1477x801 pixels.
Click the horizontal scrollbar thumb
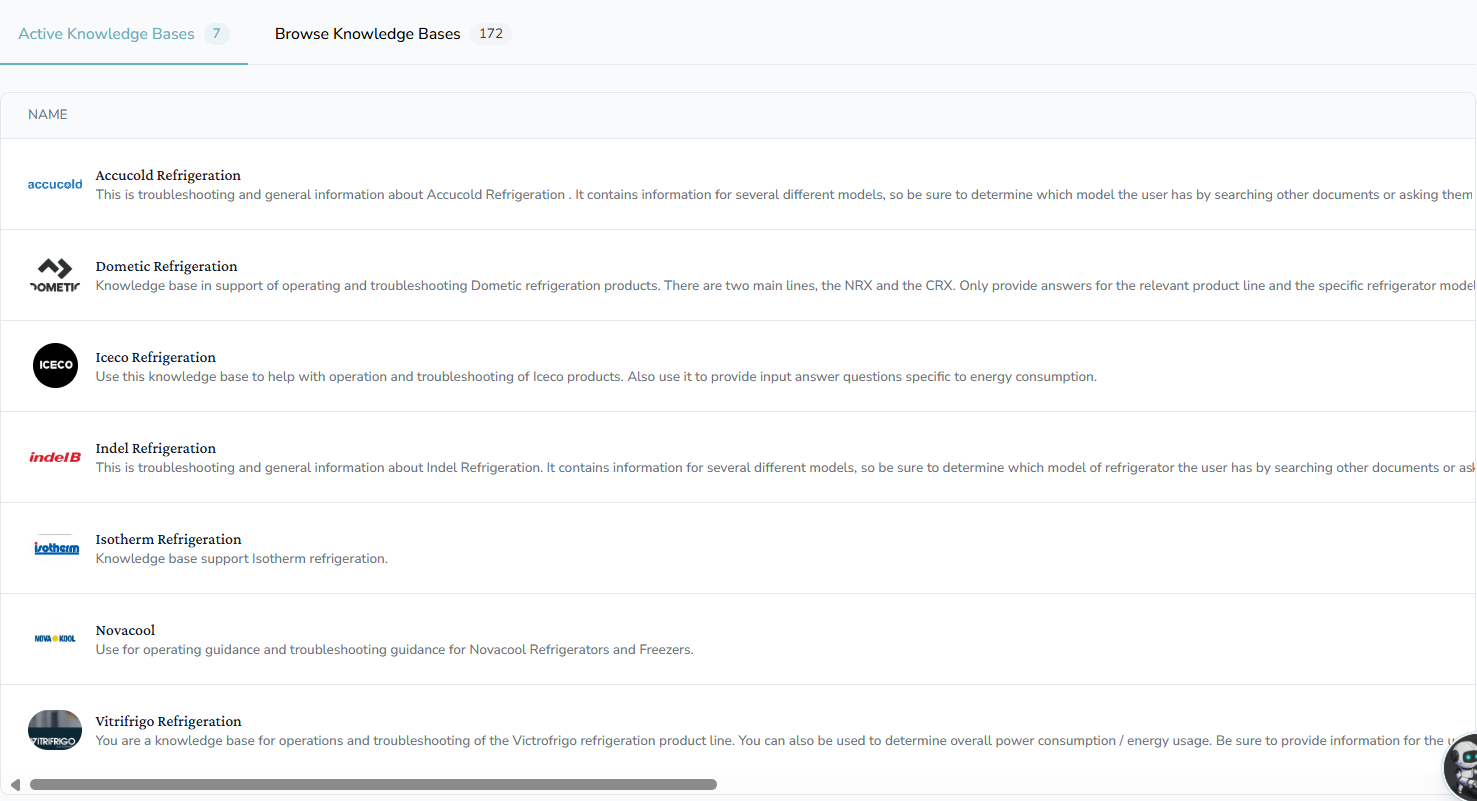pos(373,785)
